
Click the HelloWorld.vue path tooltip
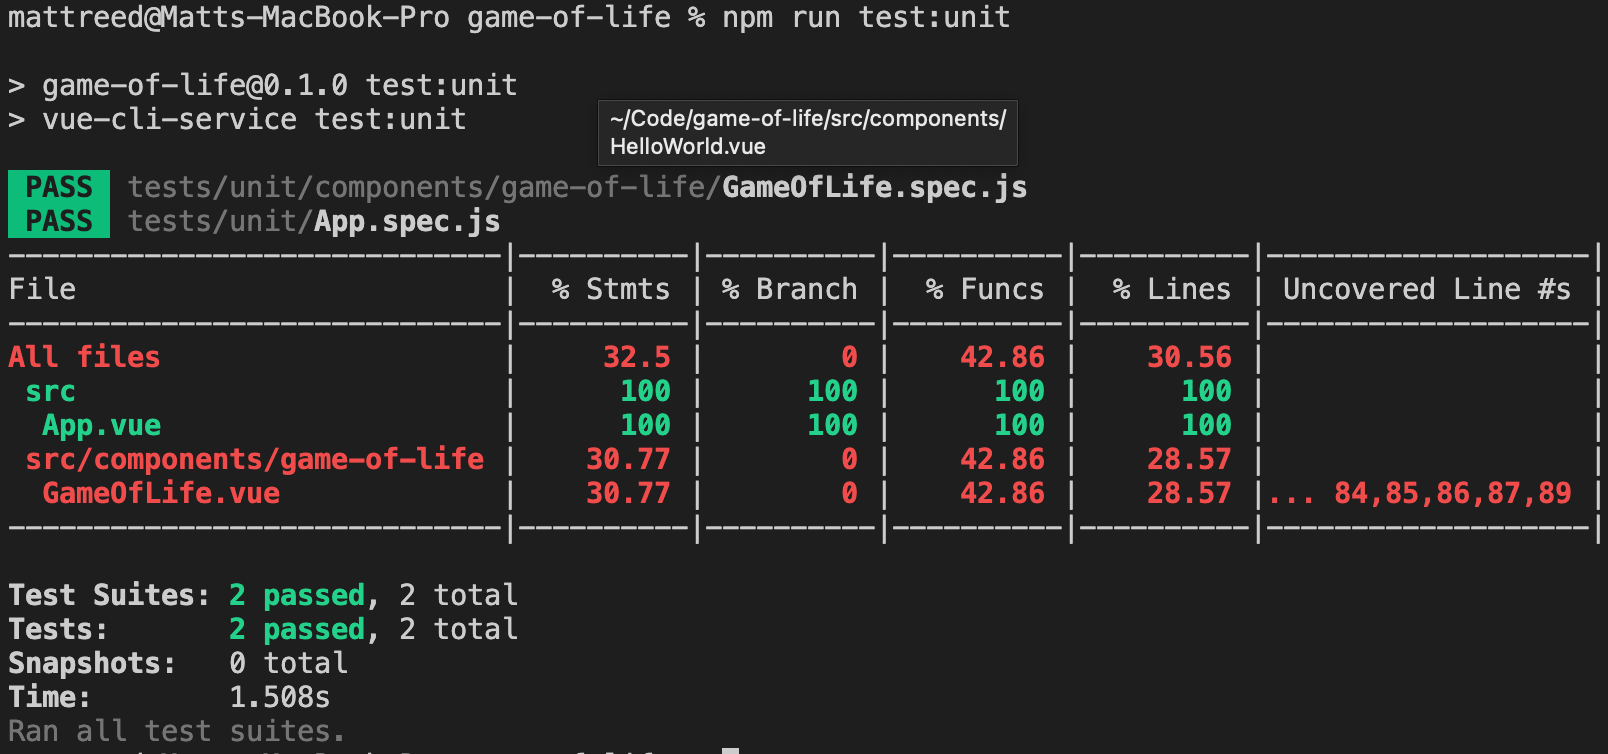[x=808, y=132]
